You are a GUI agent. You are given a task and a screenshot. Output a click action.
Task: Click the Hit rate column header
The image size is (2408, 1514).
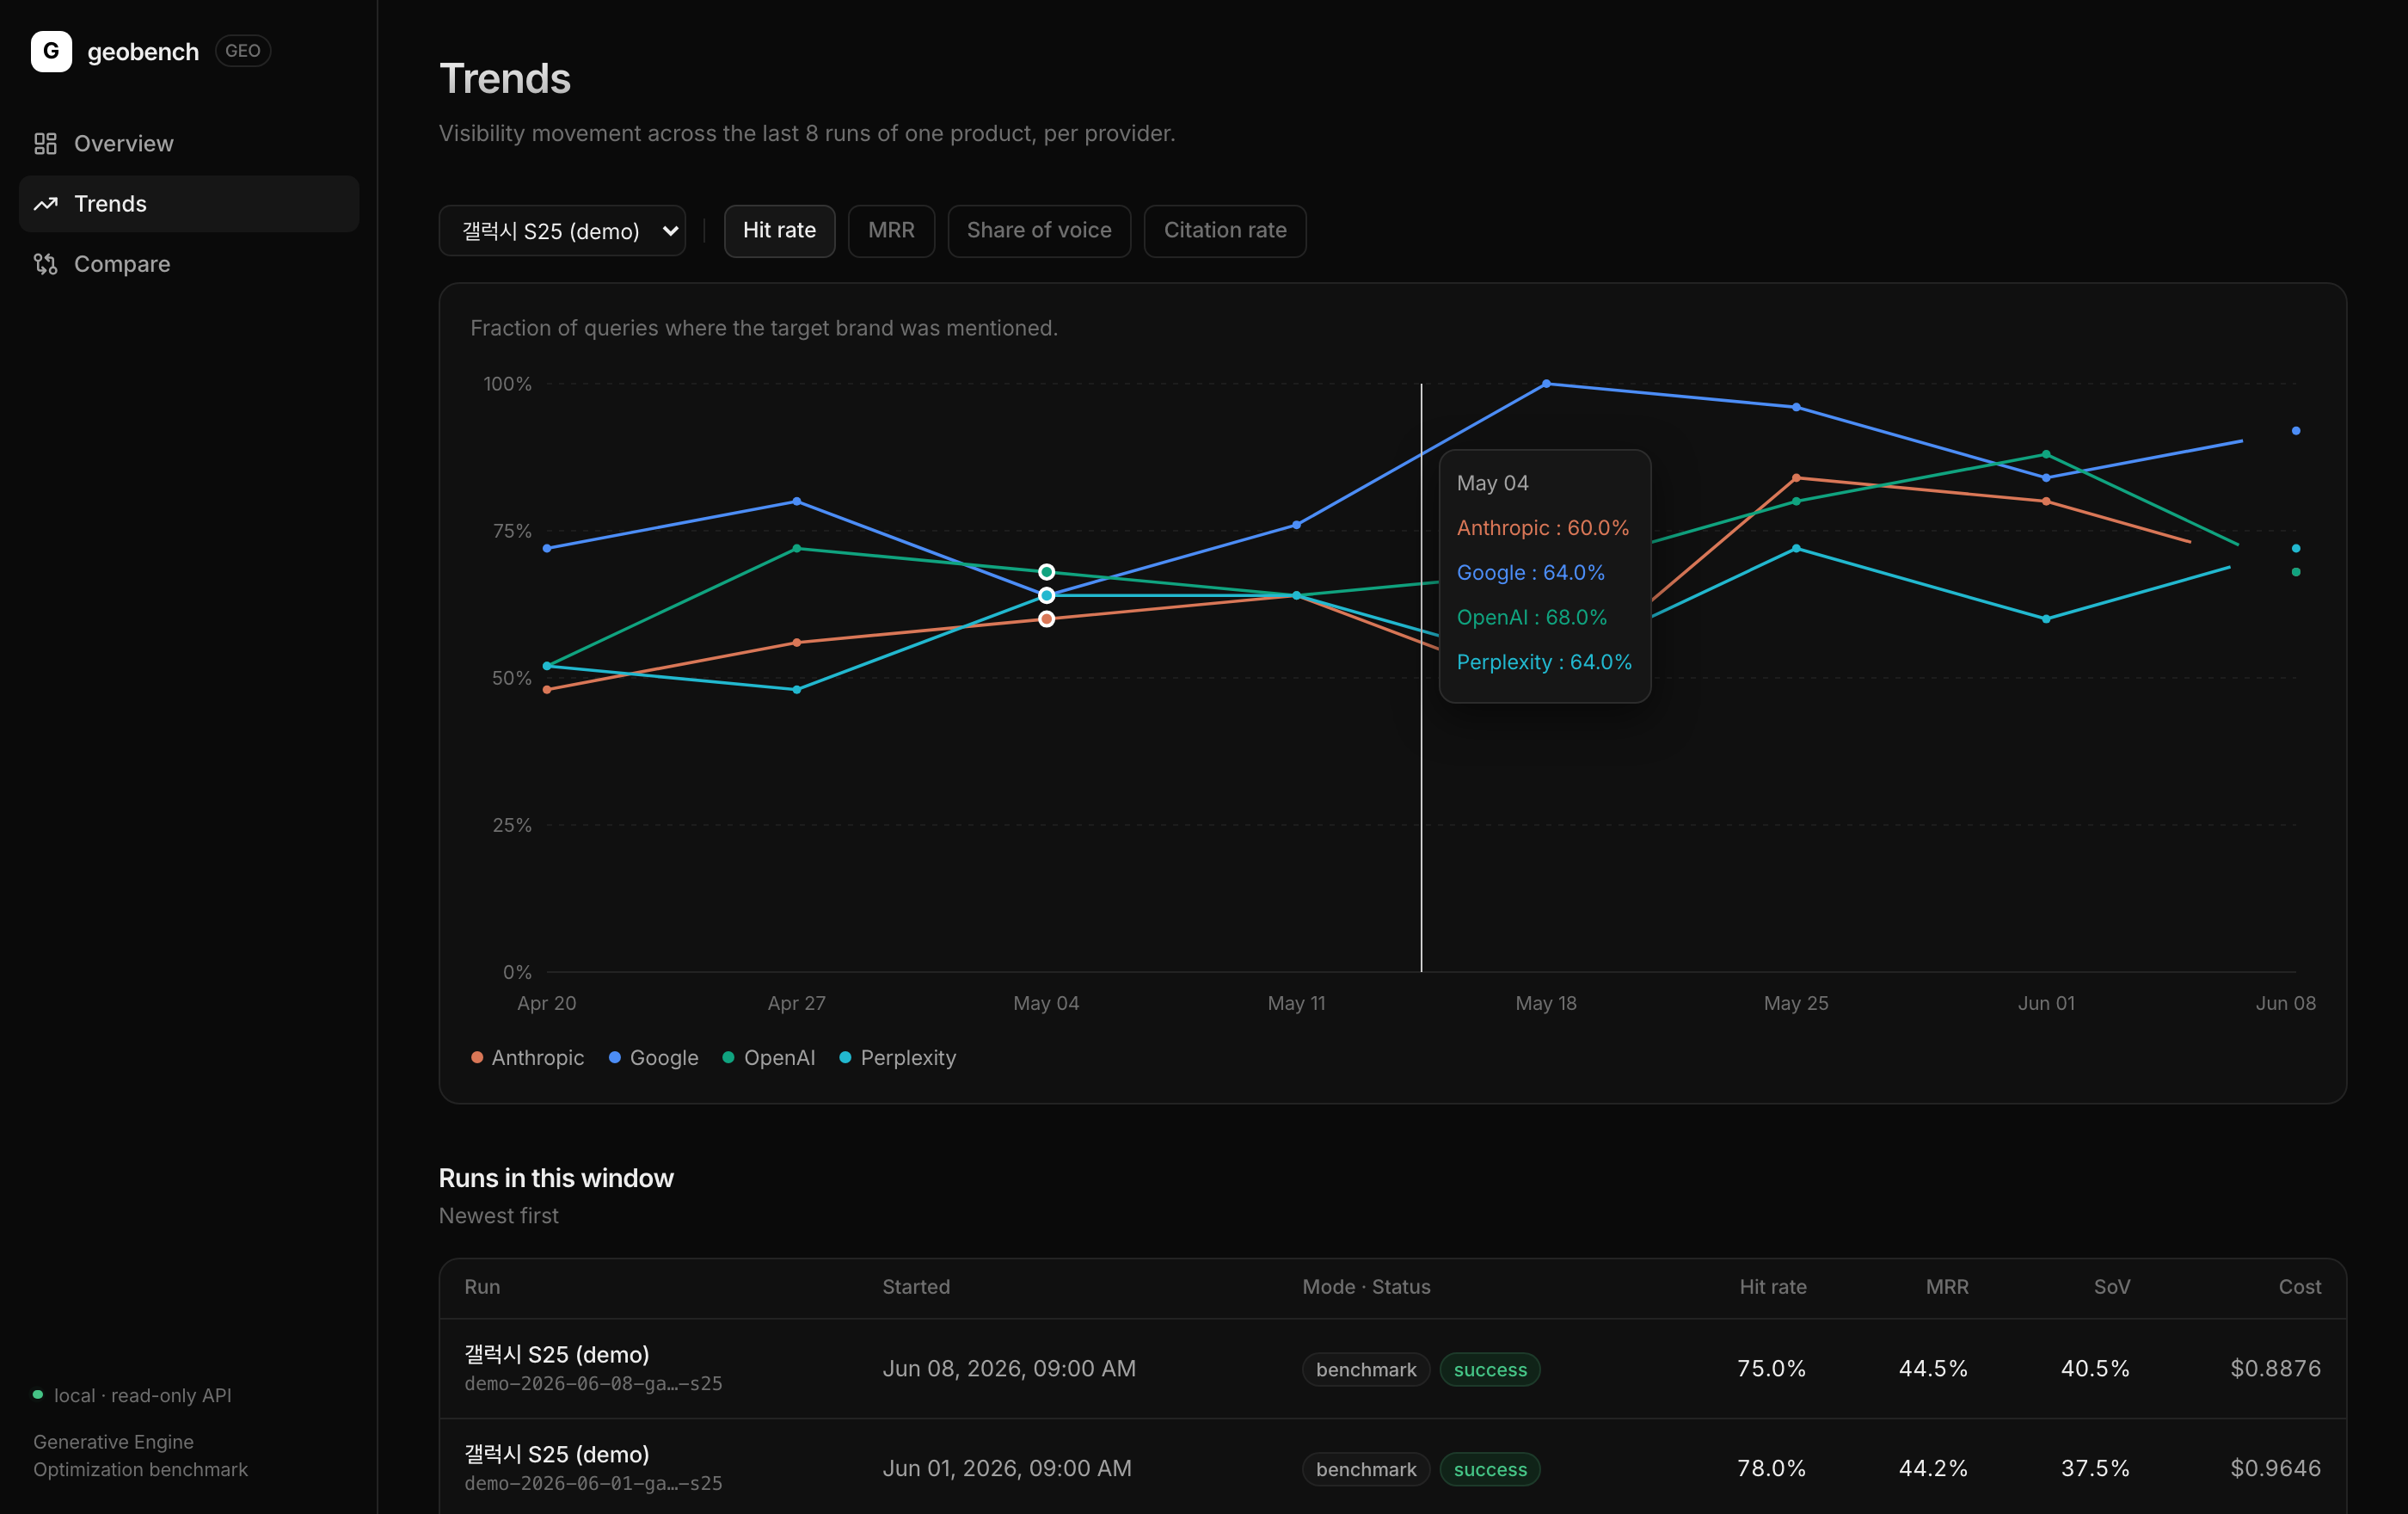pos(1772,1287)
